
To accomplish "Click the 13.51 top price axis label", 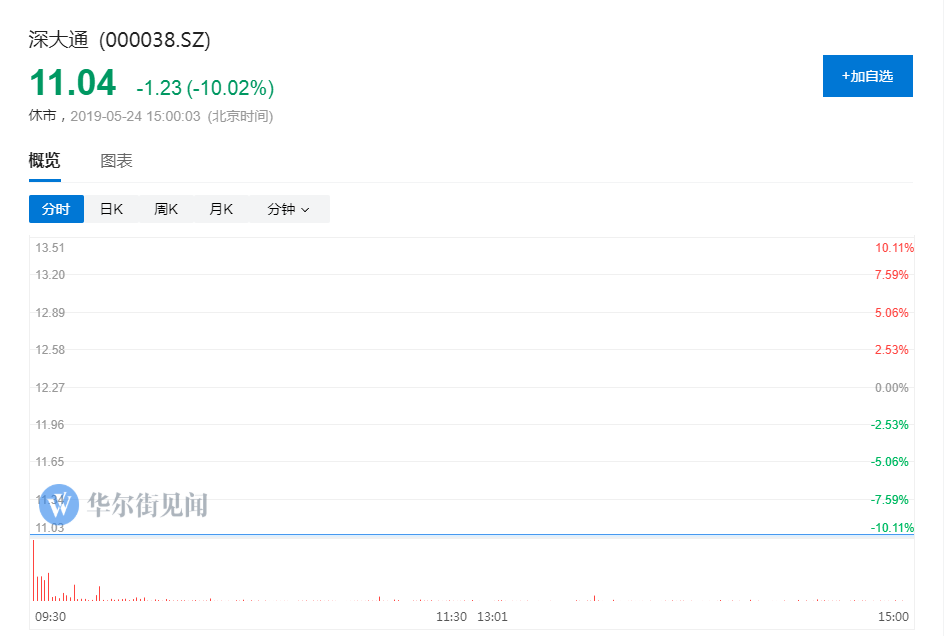I will [x=50, y=248].
